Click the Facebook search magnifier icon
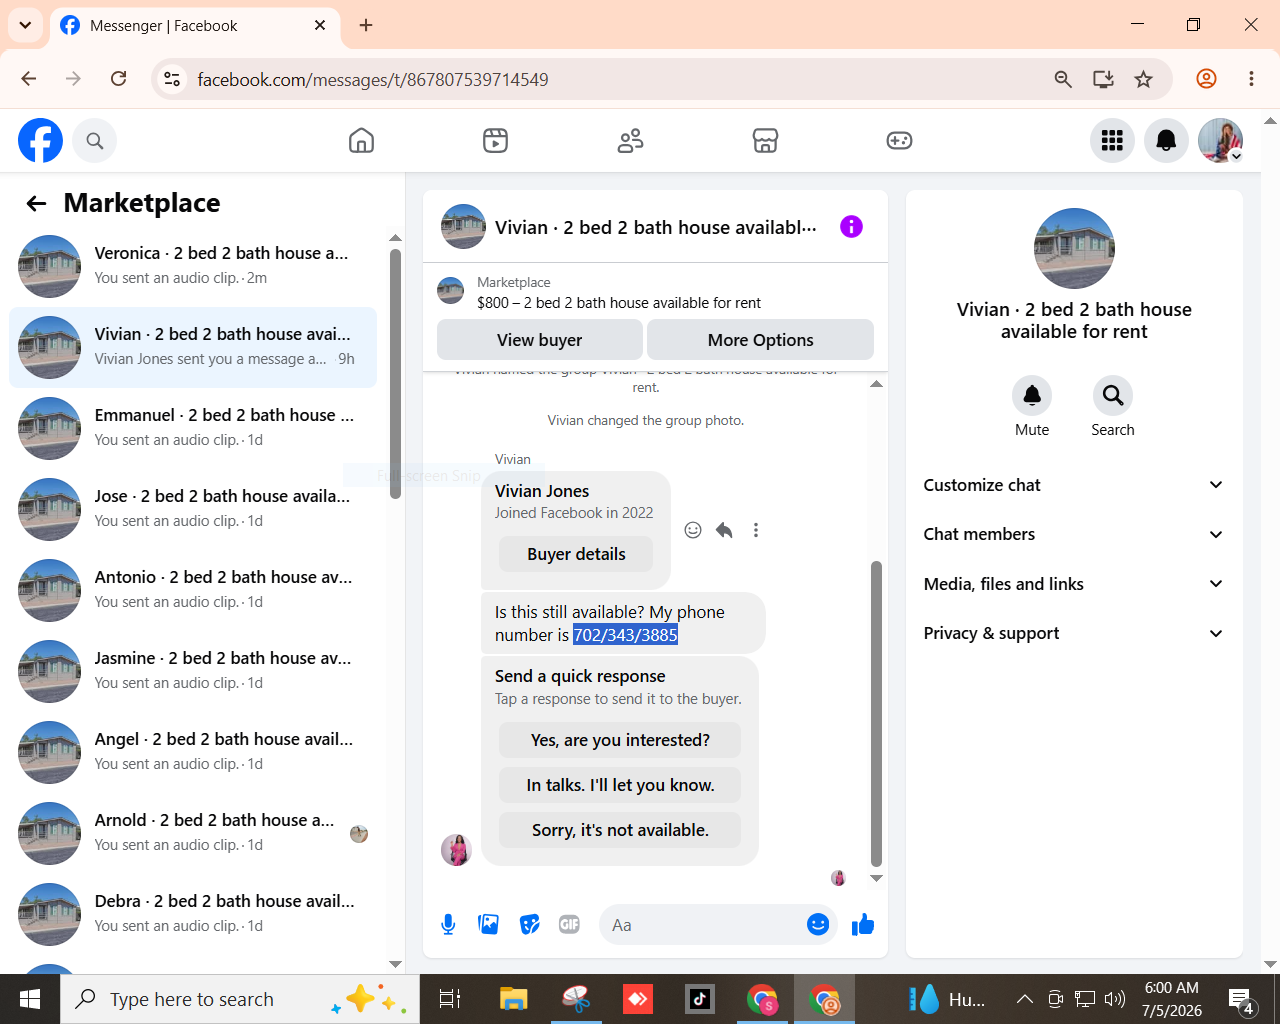Screen dimensions: 1280x1024 95,141
